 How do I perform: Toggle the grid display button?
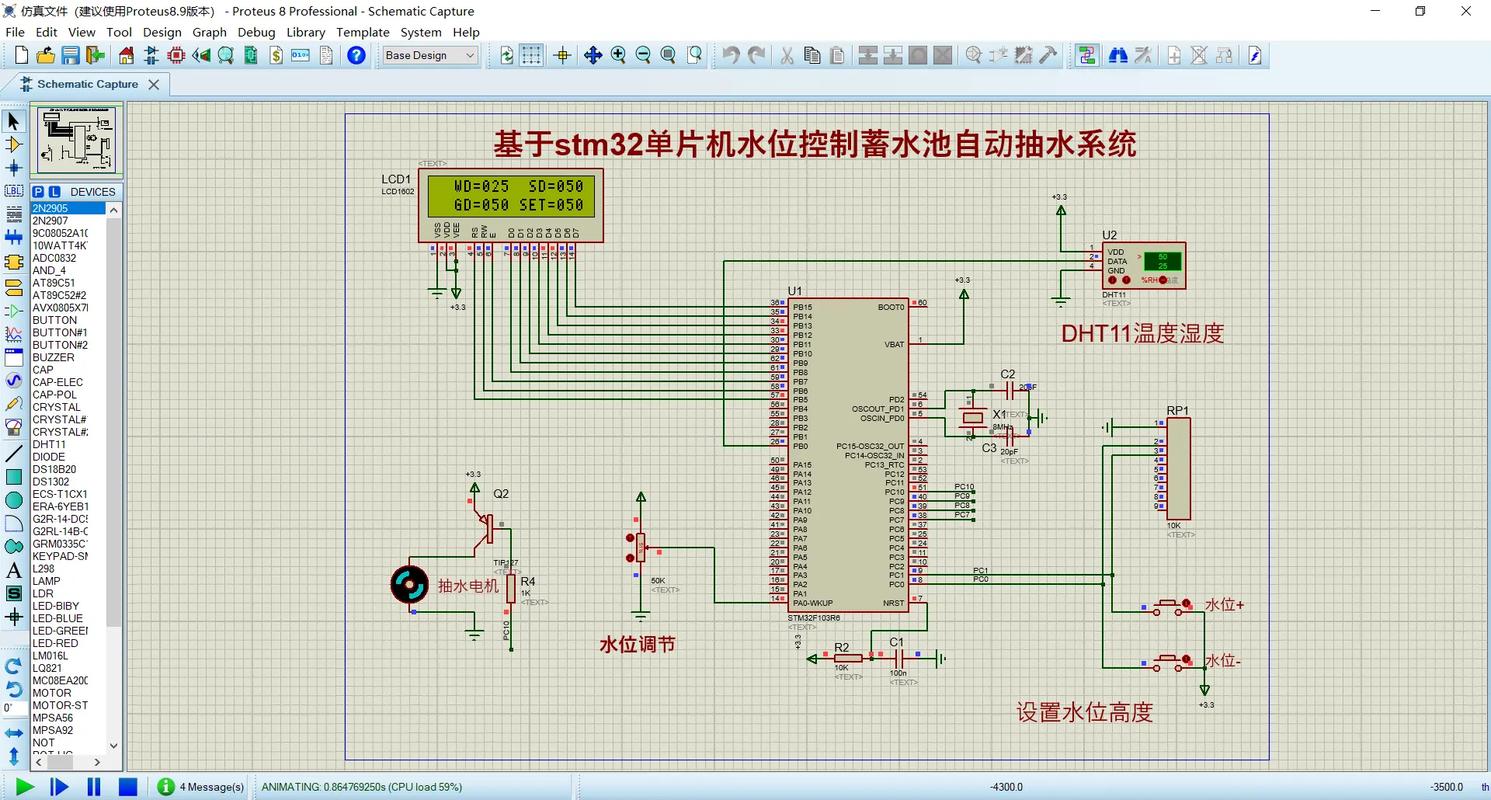coord(531,56)
